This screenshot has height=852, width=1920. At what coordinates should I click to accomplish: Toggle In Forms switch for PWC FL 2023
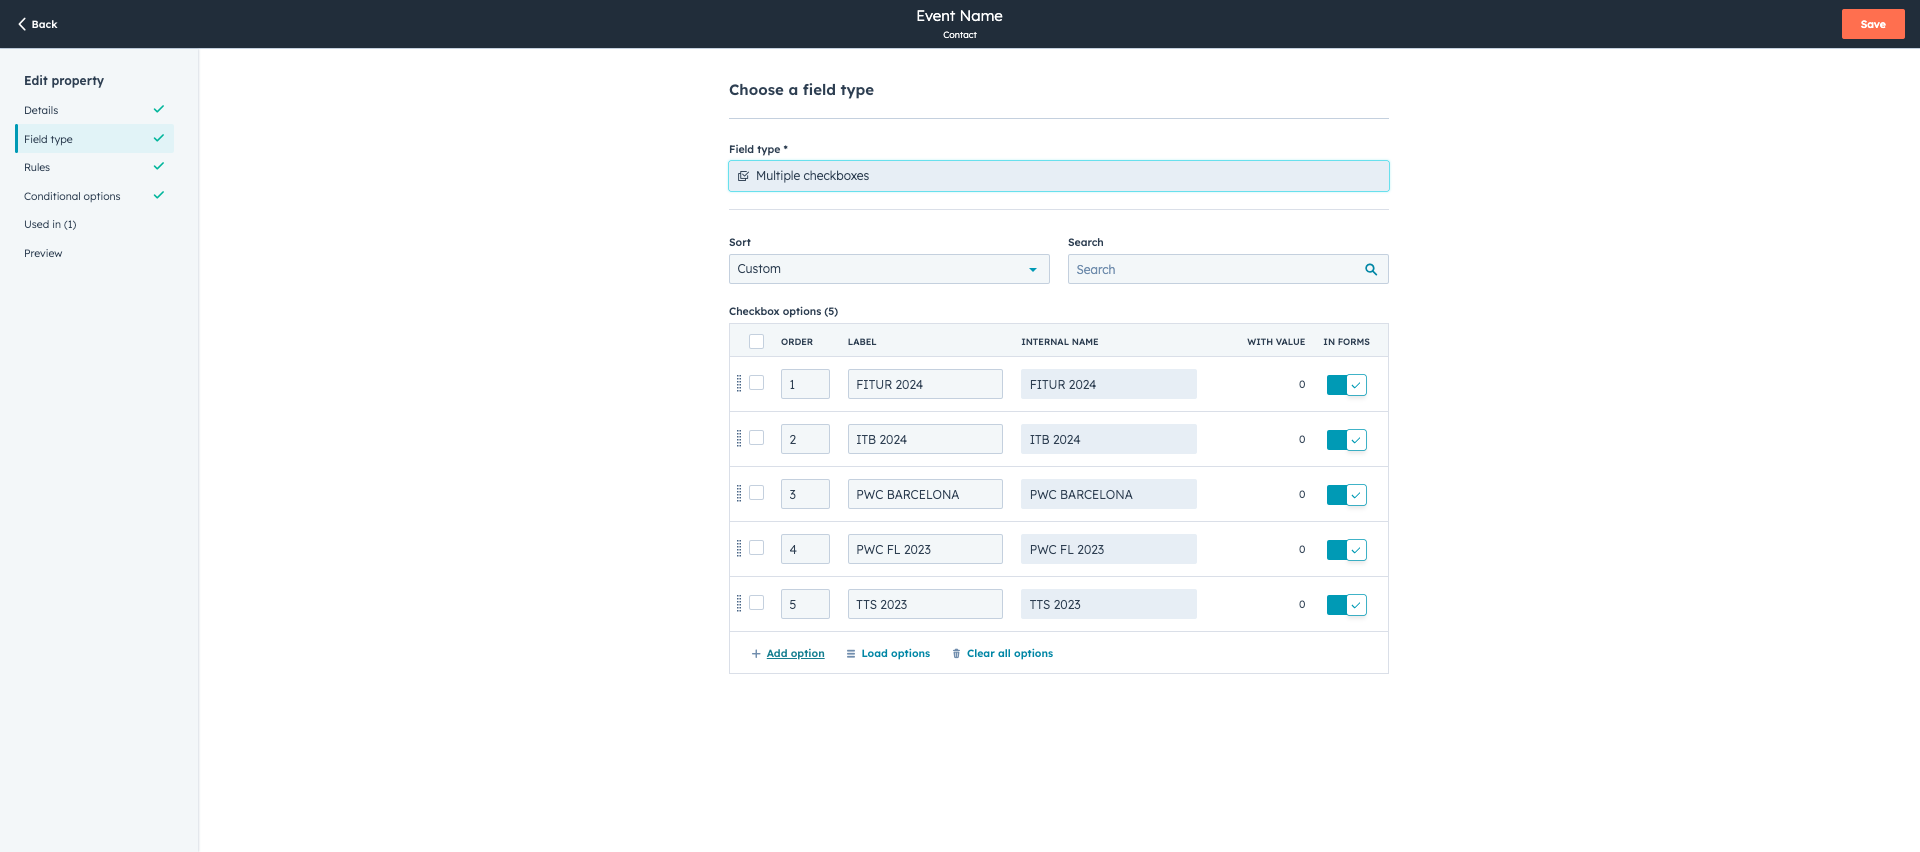click(1346, 550)
